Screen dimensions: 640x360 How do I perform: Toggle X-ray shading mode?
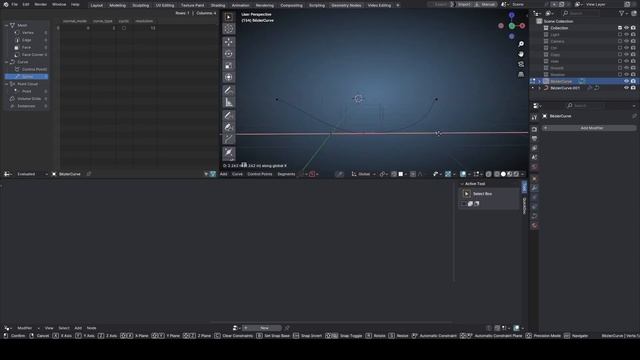[x=489, y=174]
